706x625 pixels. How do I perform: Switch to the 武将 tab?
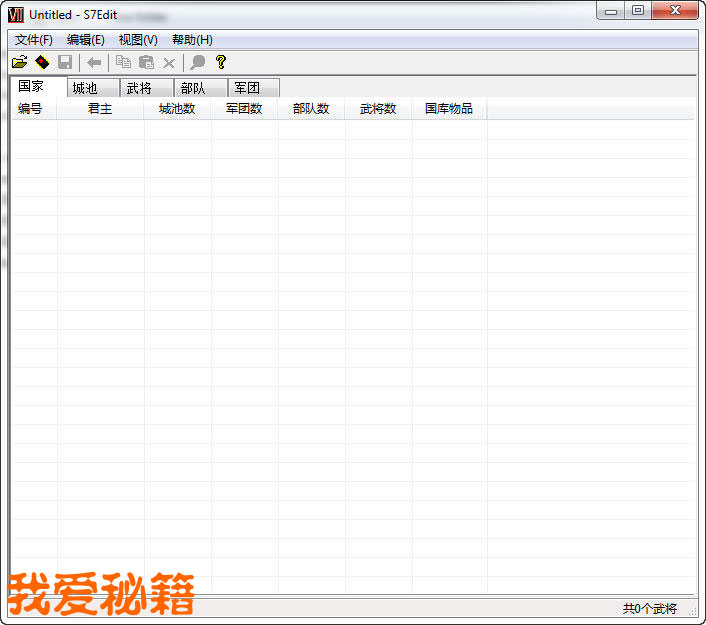click(x=146, y=88)
